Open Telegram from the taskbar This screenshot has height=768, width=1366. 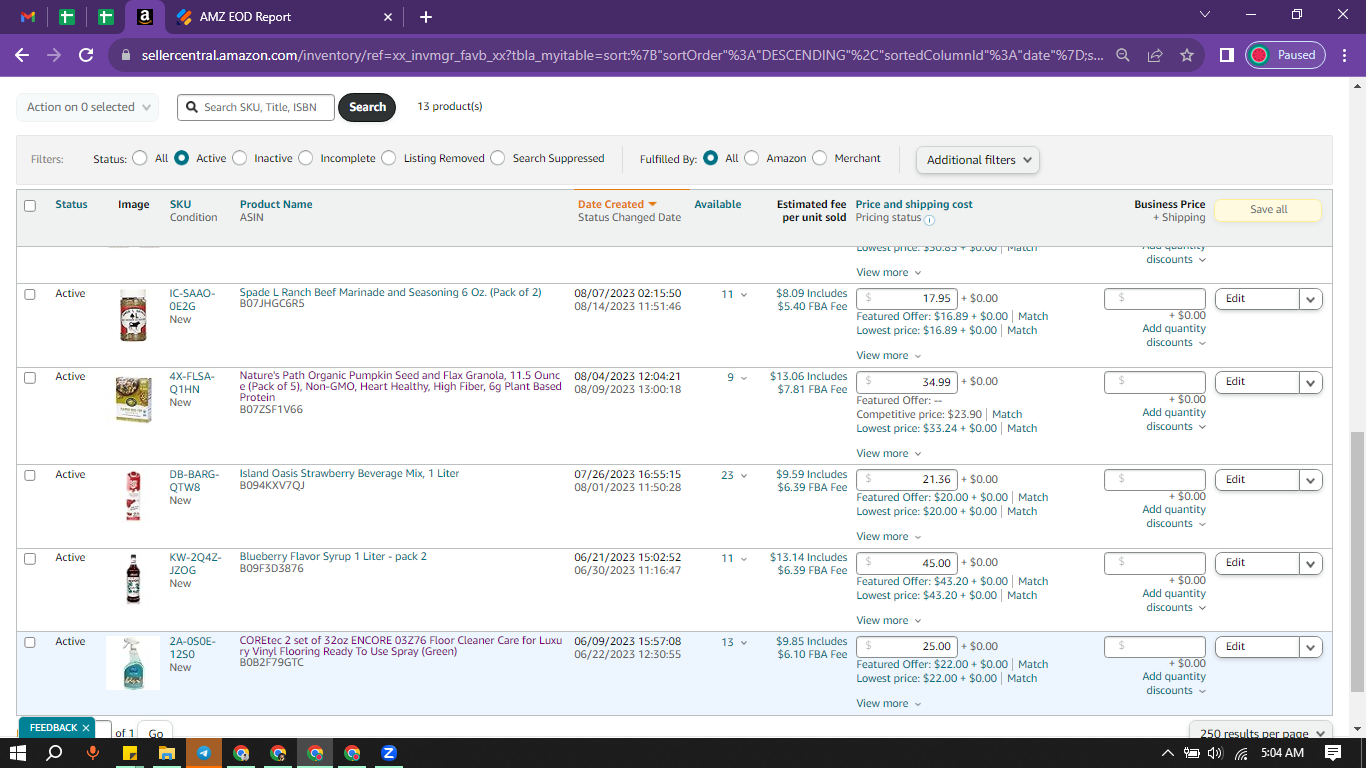(204, 753)
